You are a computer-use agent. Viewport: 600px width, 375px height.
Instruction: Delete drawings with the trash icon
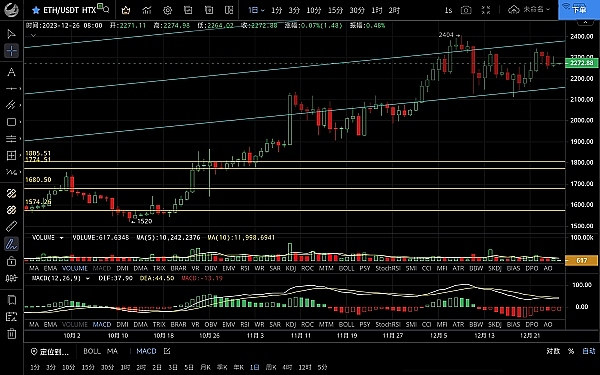click(x=11, y=334)
